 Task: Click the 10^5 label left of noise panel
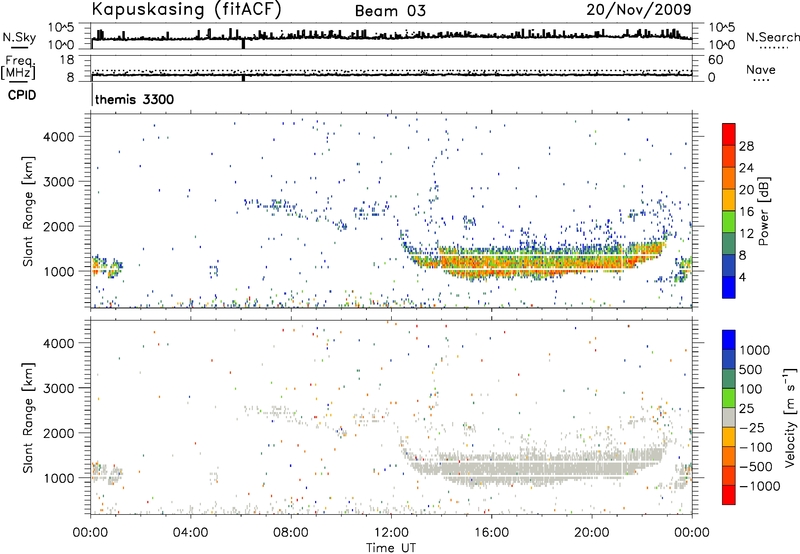pyautogui.click(x=61, y=27)
